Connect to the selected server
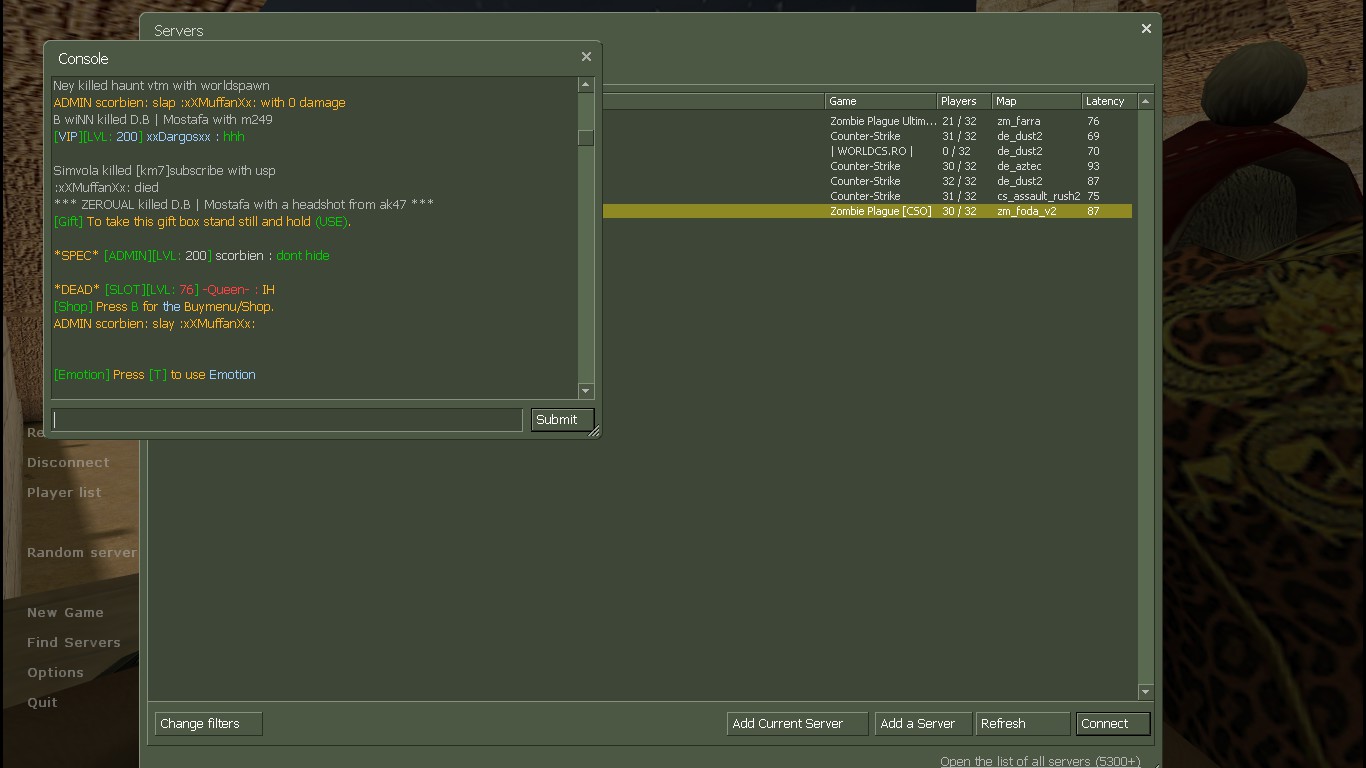1366x768 pixels. [x=1112, y=723]
